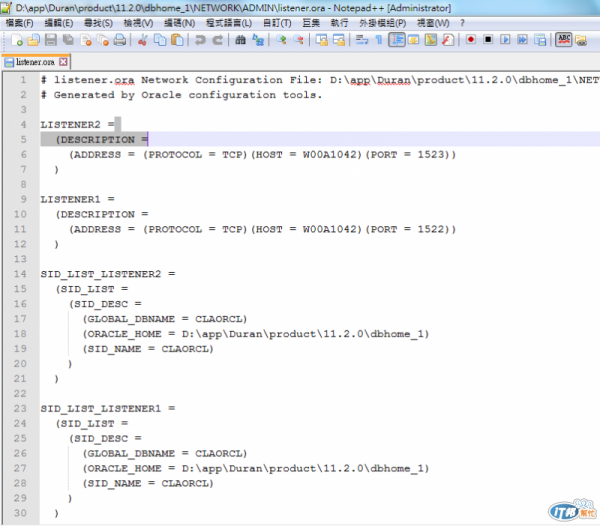Open the 外掛模組(P) menu
Viewport: 600px width, 526px height.
[383, 23]
